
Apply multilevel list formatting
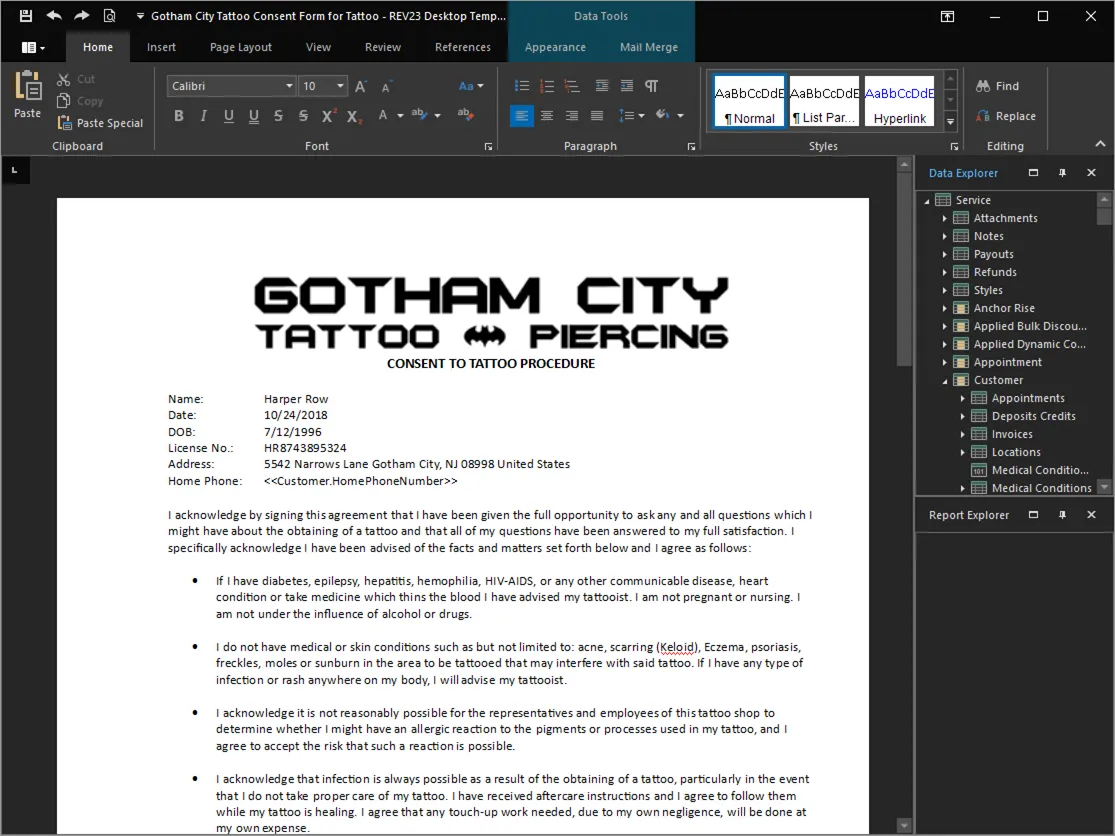[x=572, y=86]
